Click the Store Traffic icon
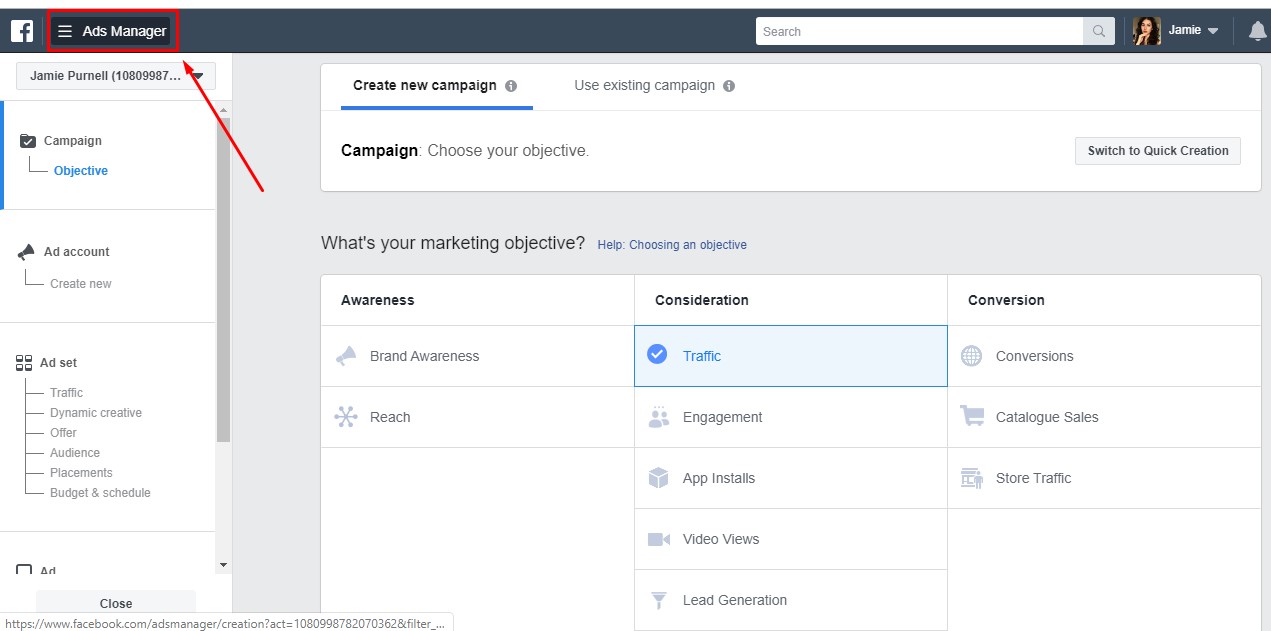 (x=971, y=478)
